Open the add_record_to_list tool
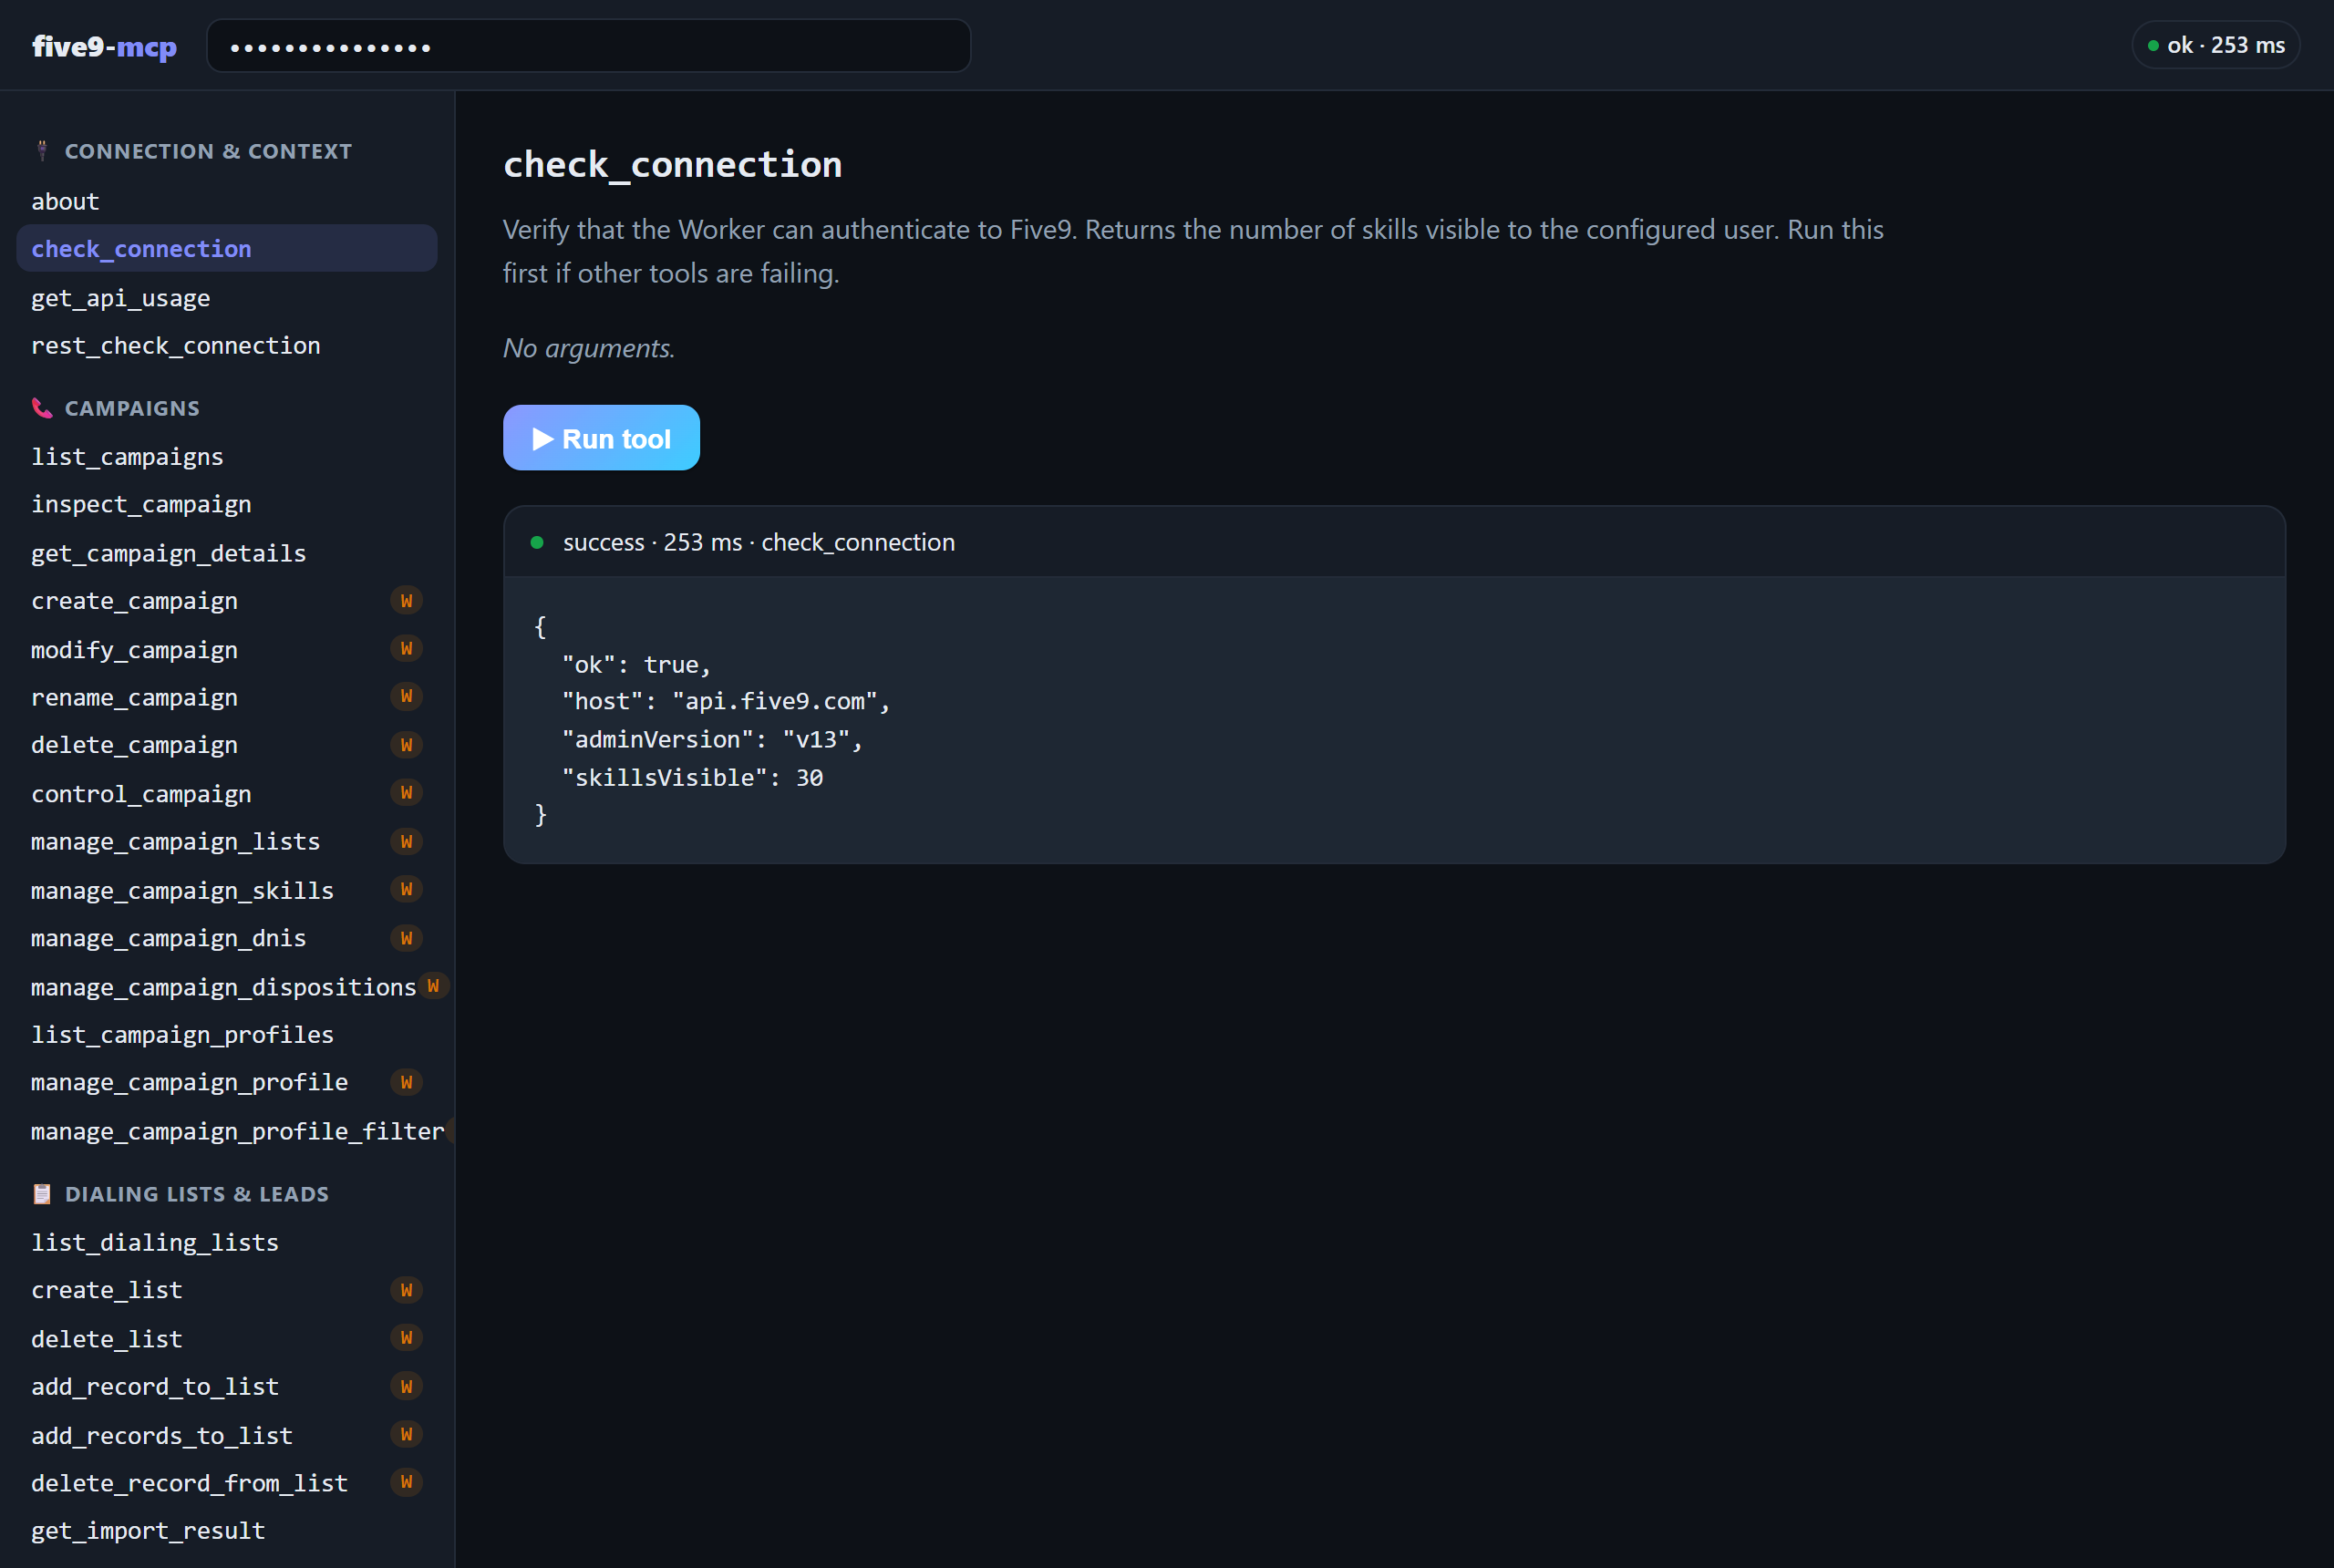Image resolution: width=2334 pixels, height=1568 pixels. click(x=227, y=1387)
